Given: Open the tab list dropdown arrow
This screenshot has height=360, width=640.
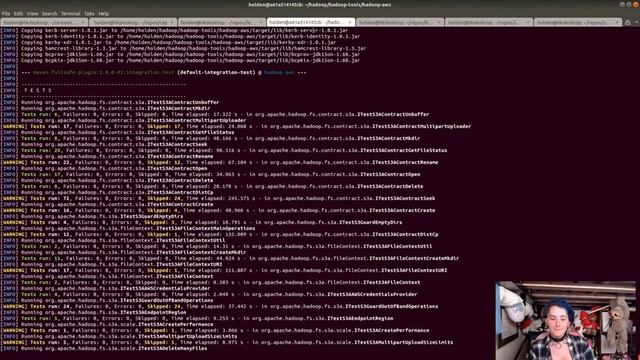Looking at the screenshot, I should coord(636,22).
